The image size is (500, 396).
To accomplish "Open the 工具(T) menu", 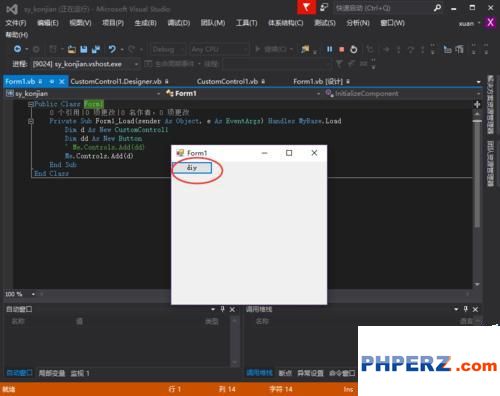I will [246, 23].
